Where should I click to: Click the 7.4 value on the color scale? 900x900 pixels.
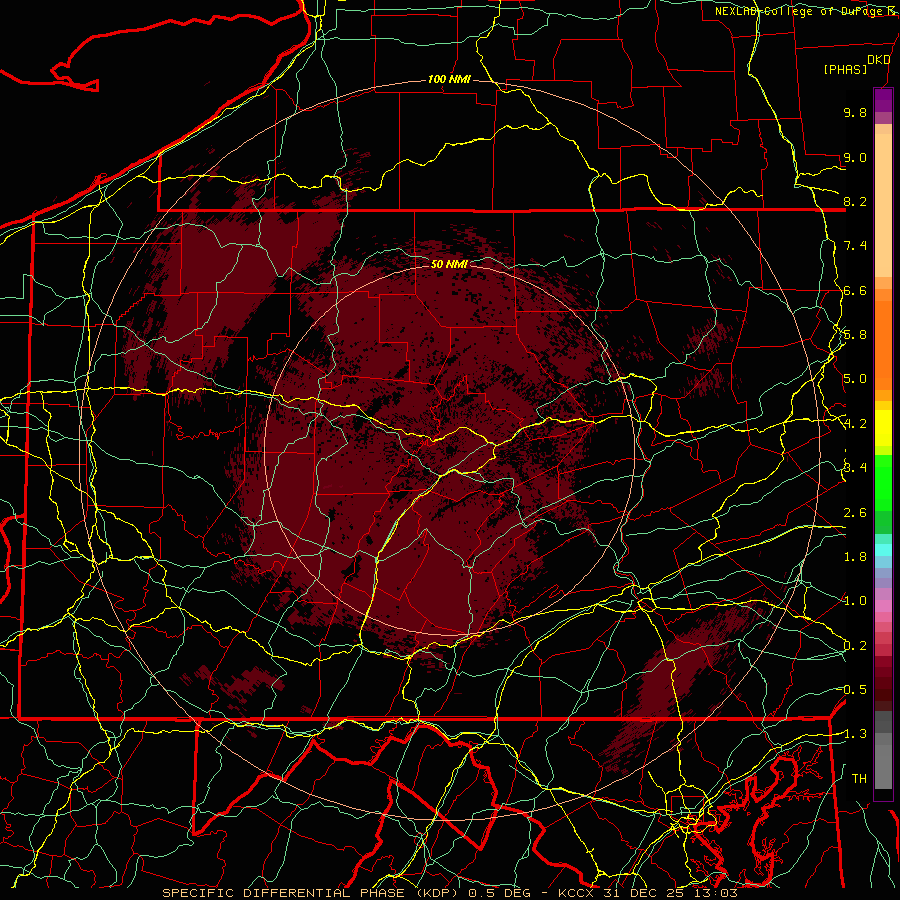855,246
